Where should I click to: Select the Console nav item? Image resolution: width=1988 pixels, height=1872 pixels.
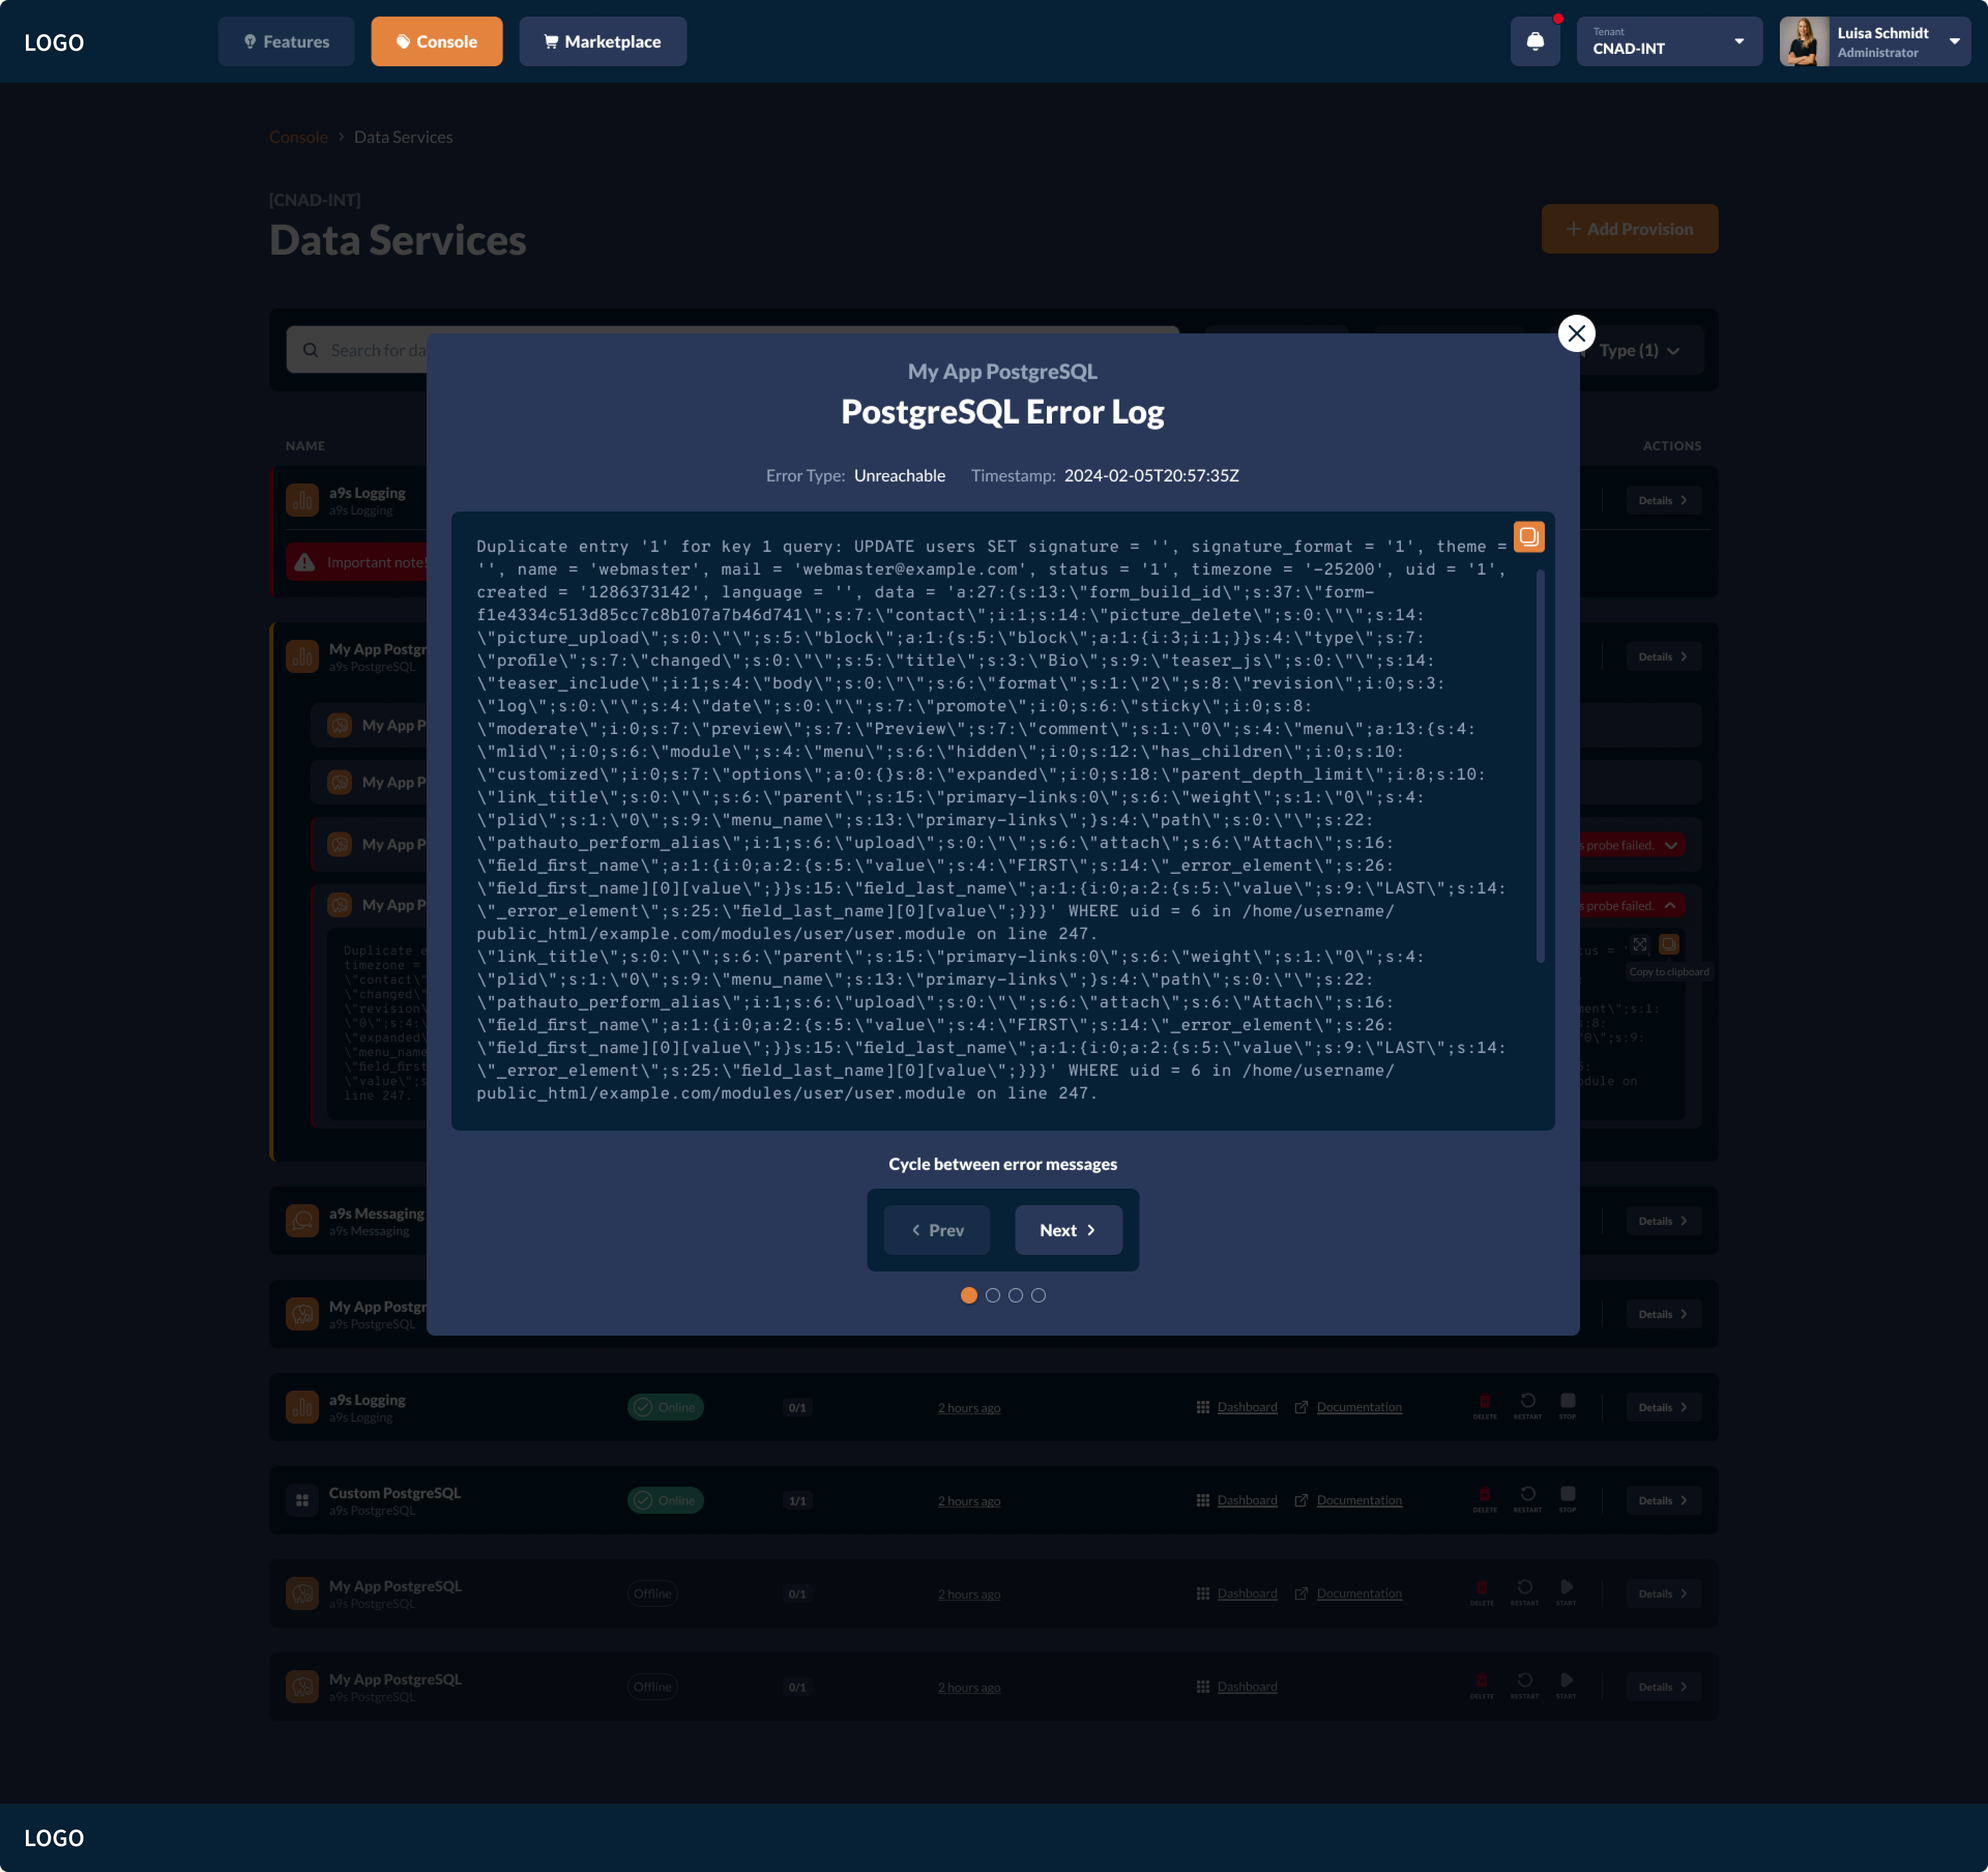tap(436, 41)
